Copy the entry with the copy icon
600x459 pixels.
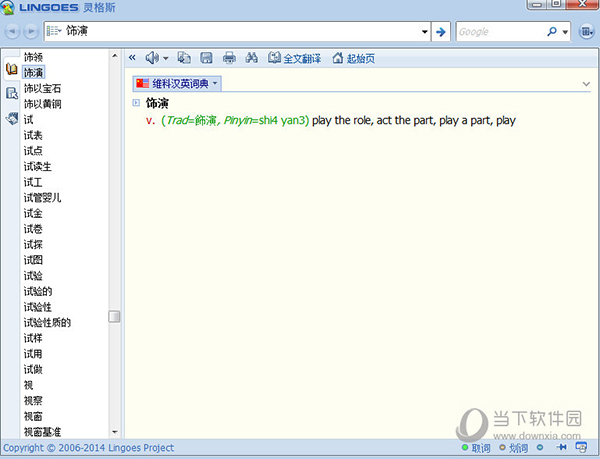(x=184, y=58)
